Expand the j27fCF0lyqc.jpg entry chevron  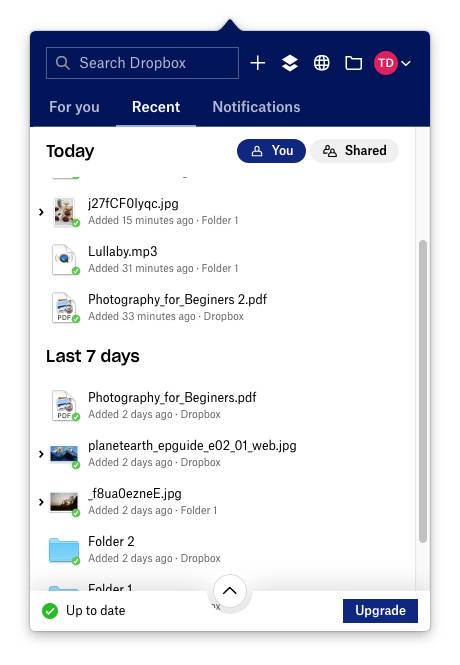click(41, 212)
